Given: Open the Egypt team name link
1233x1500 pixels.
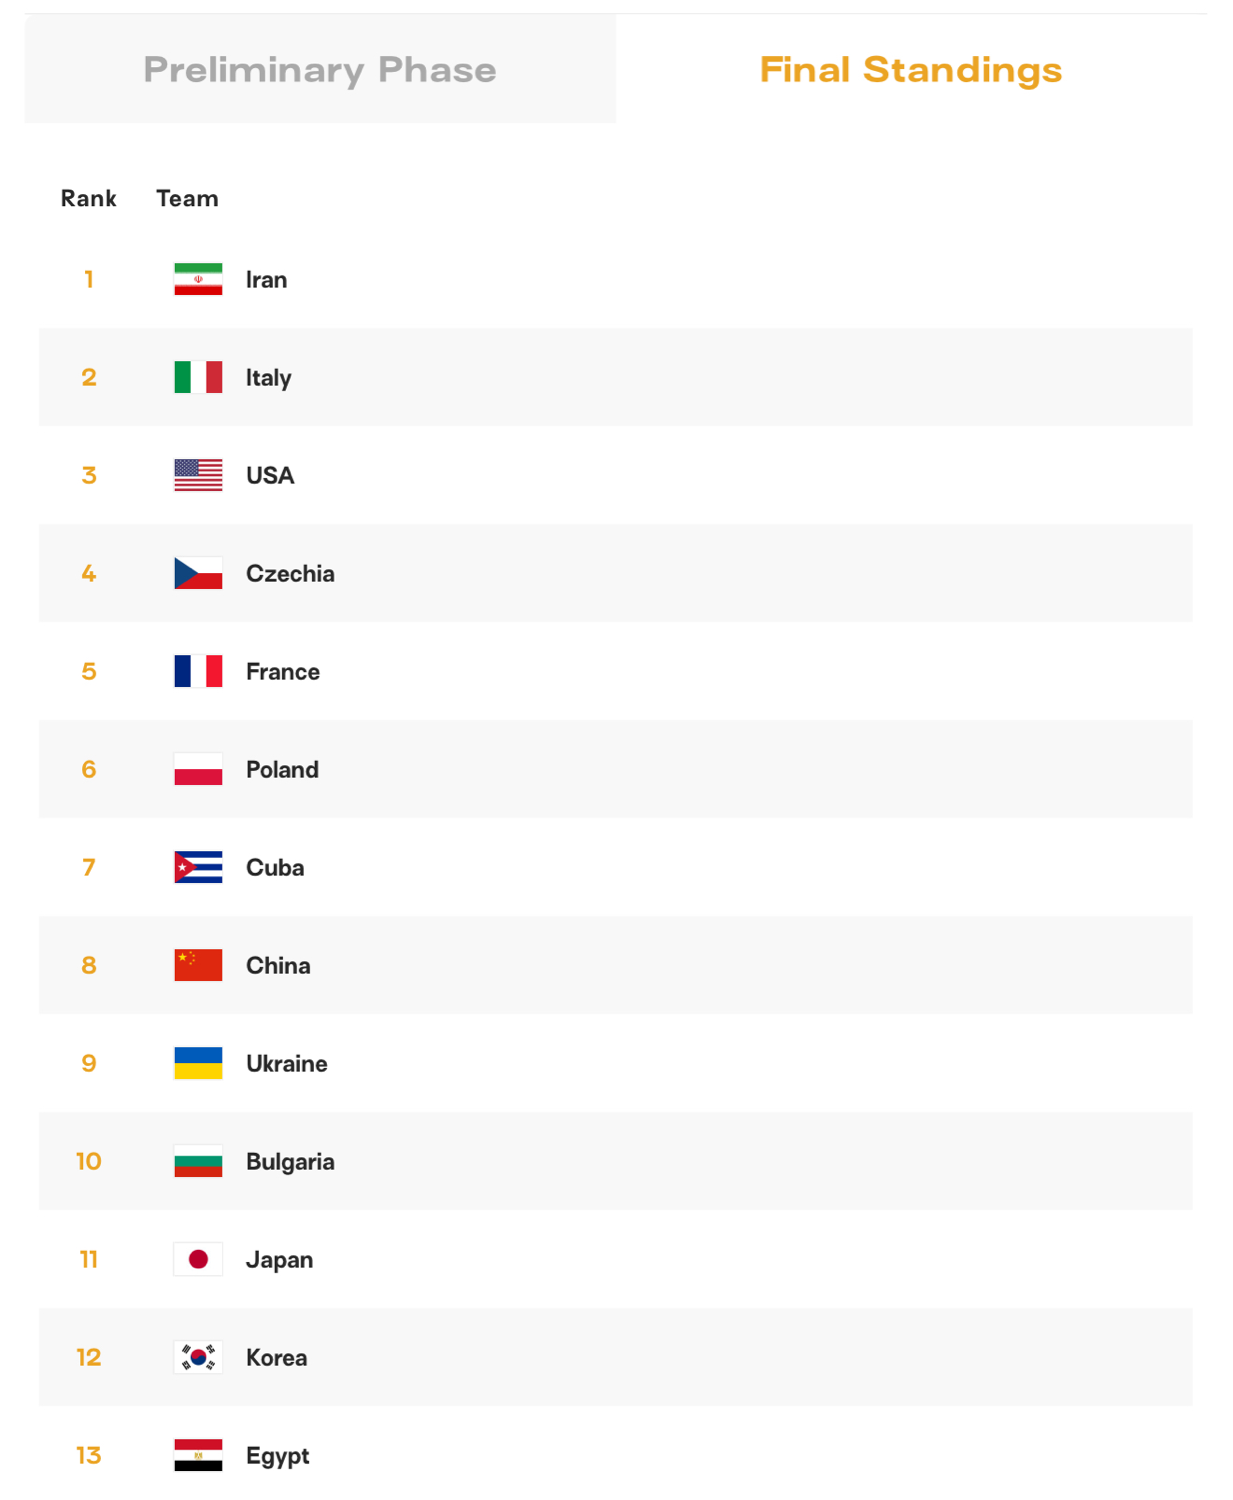Looking at the screenshot, I should pos(277,1456).
